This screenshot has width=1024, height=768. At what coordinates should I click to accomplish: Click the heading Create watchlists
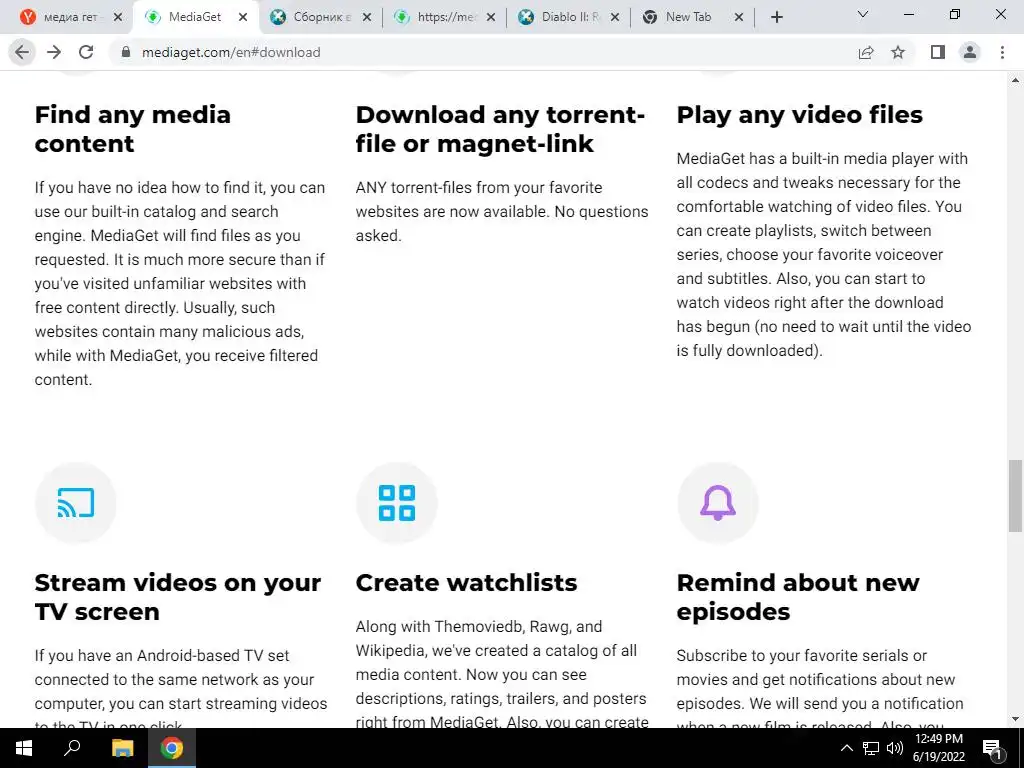pos(466,583)
